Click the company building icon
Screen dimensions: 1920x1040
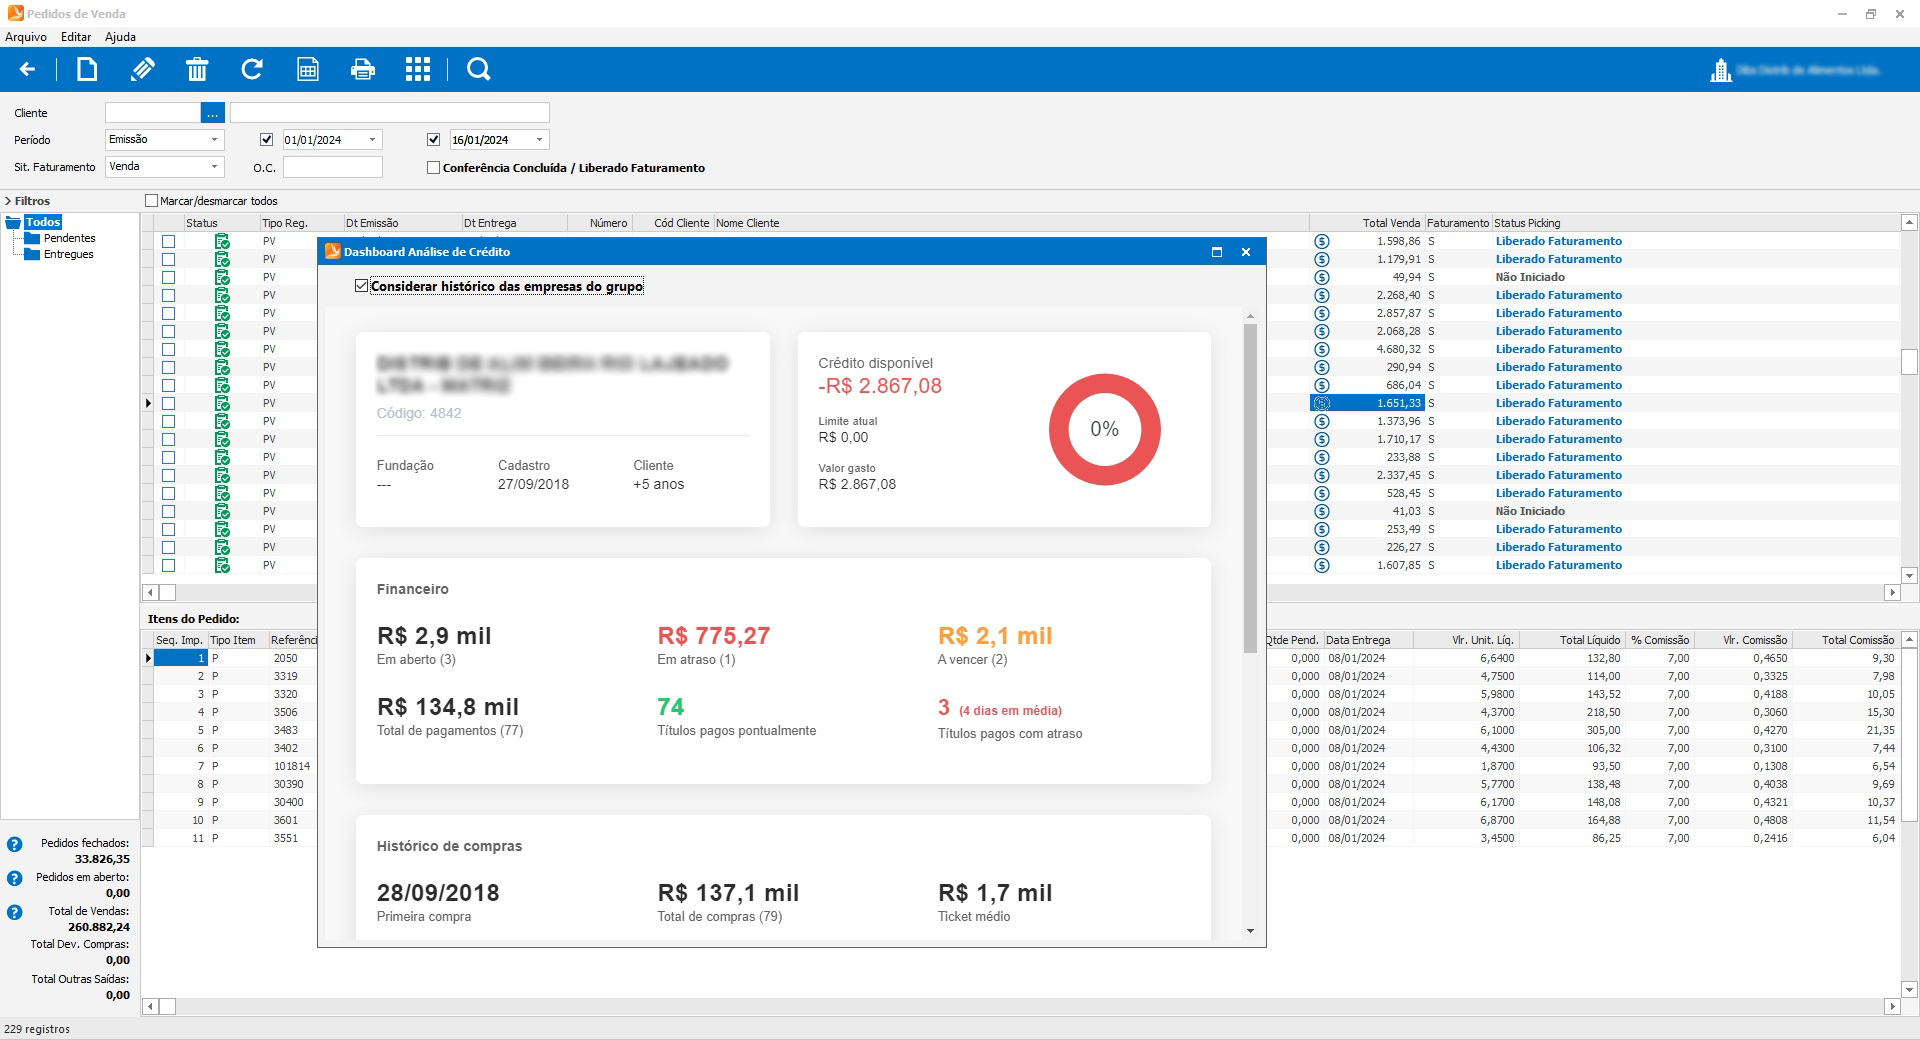[x=1721, y=70]
